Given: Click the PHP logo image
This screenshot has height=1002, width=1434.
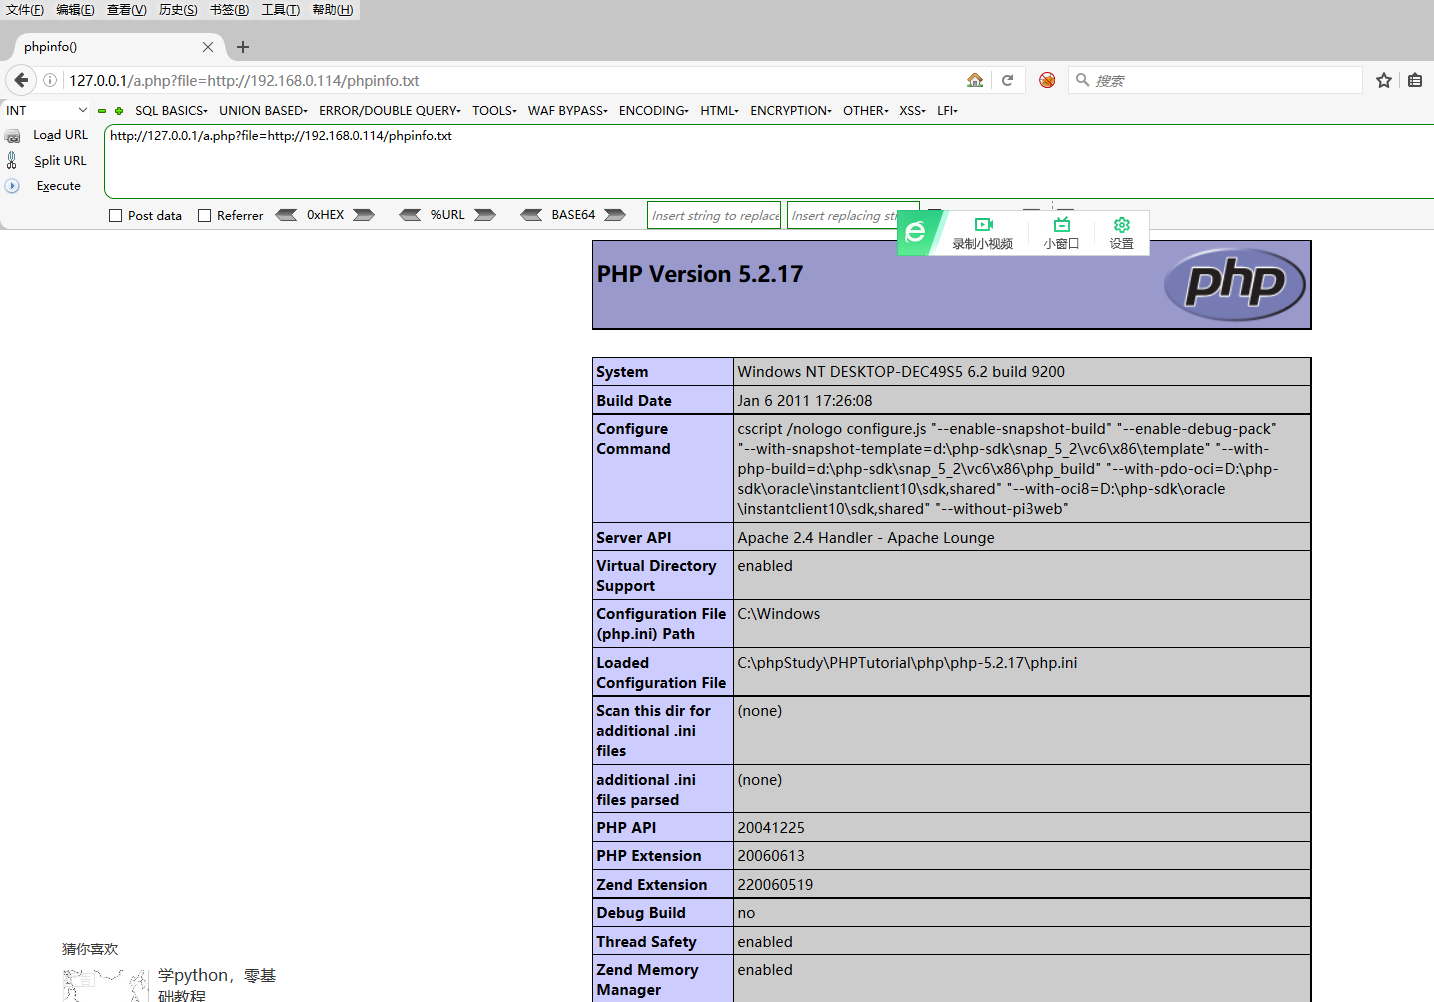Looking at the screenshot, I should coord(1235,284).
